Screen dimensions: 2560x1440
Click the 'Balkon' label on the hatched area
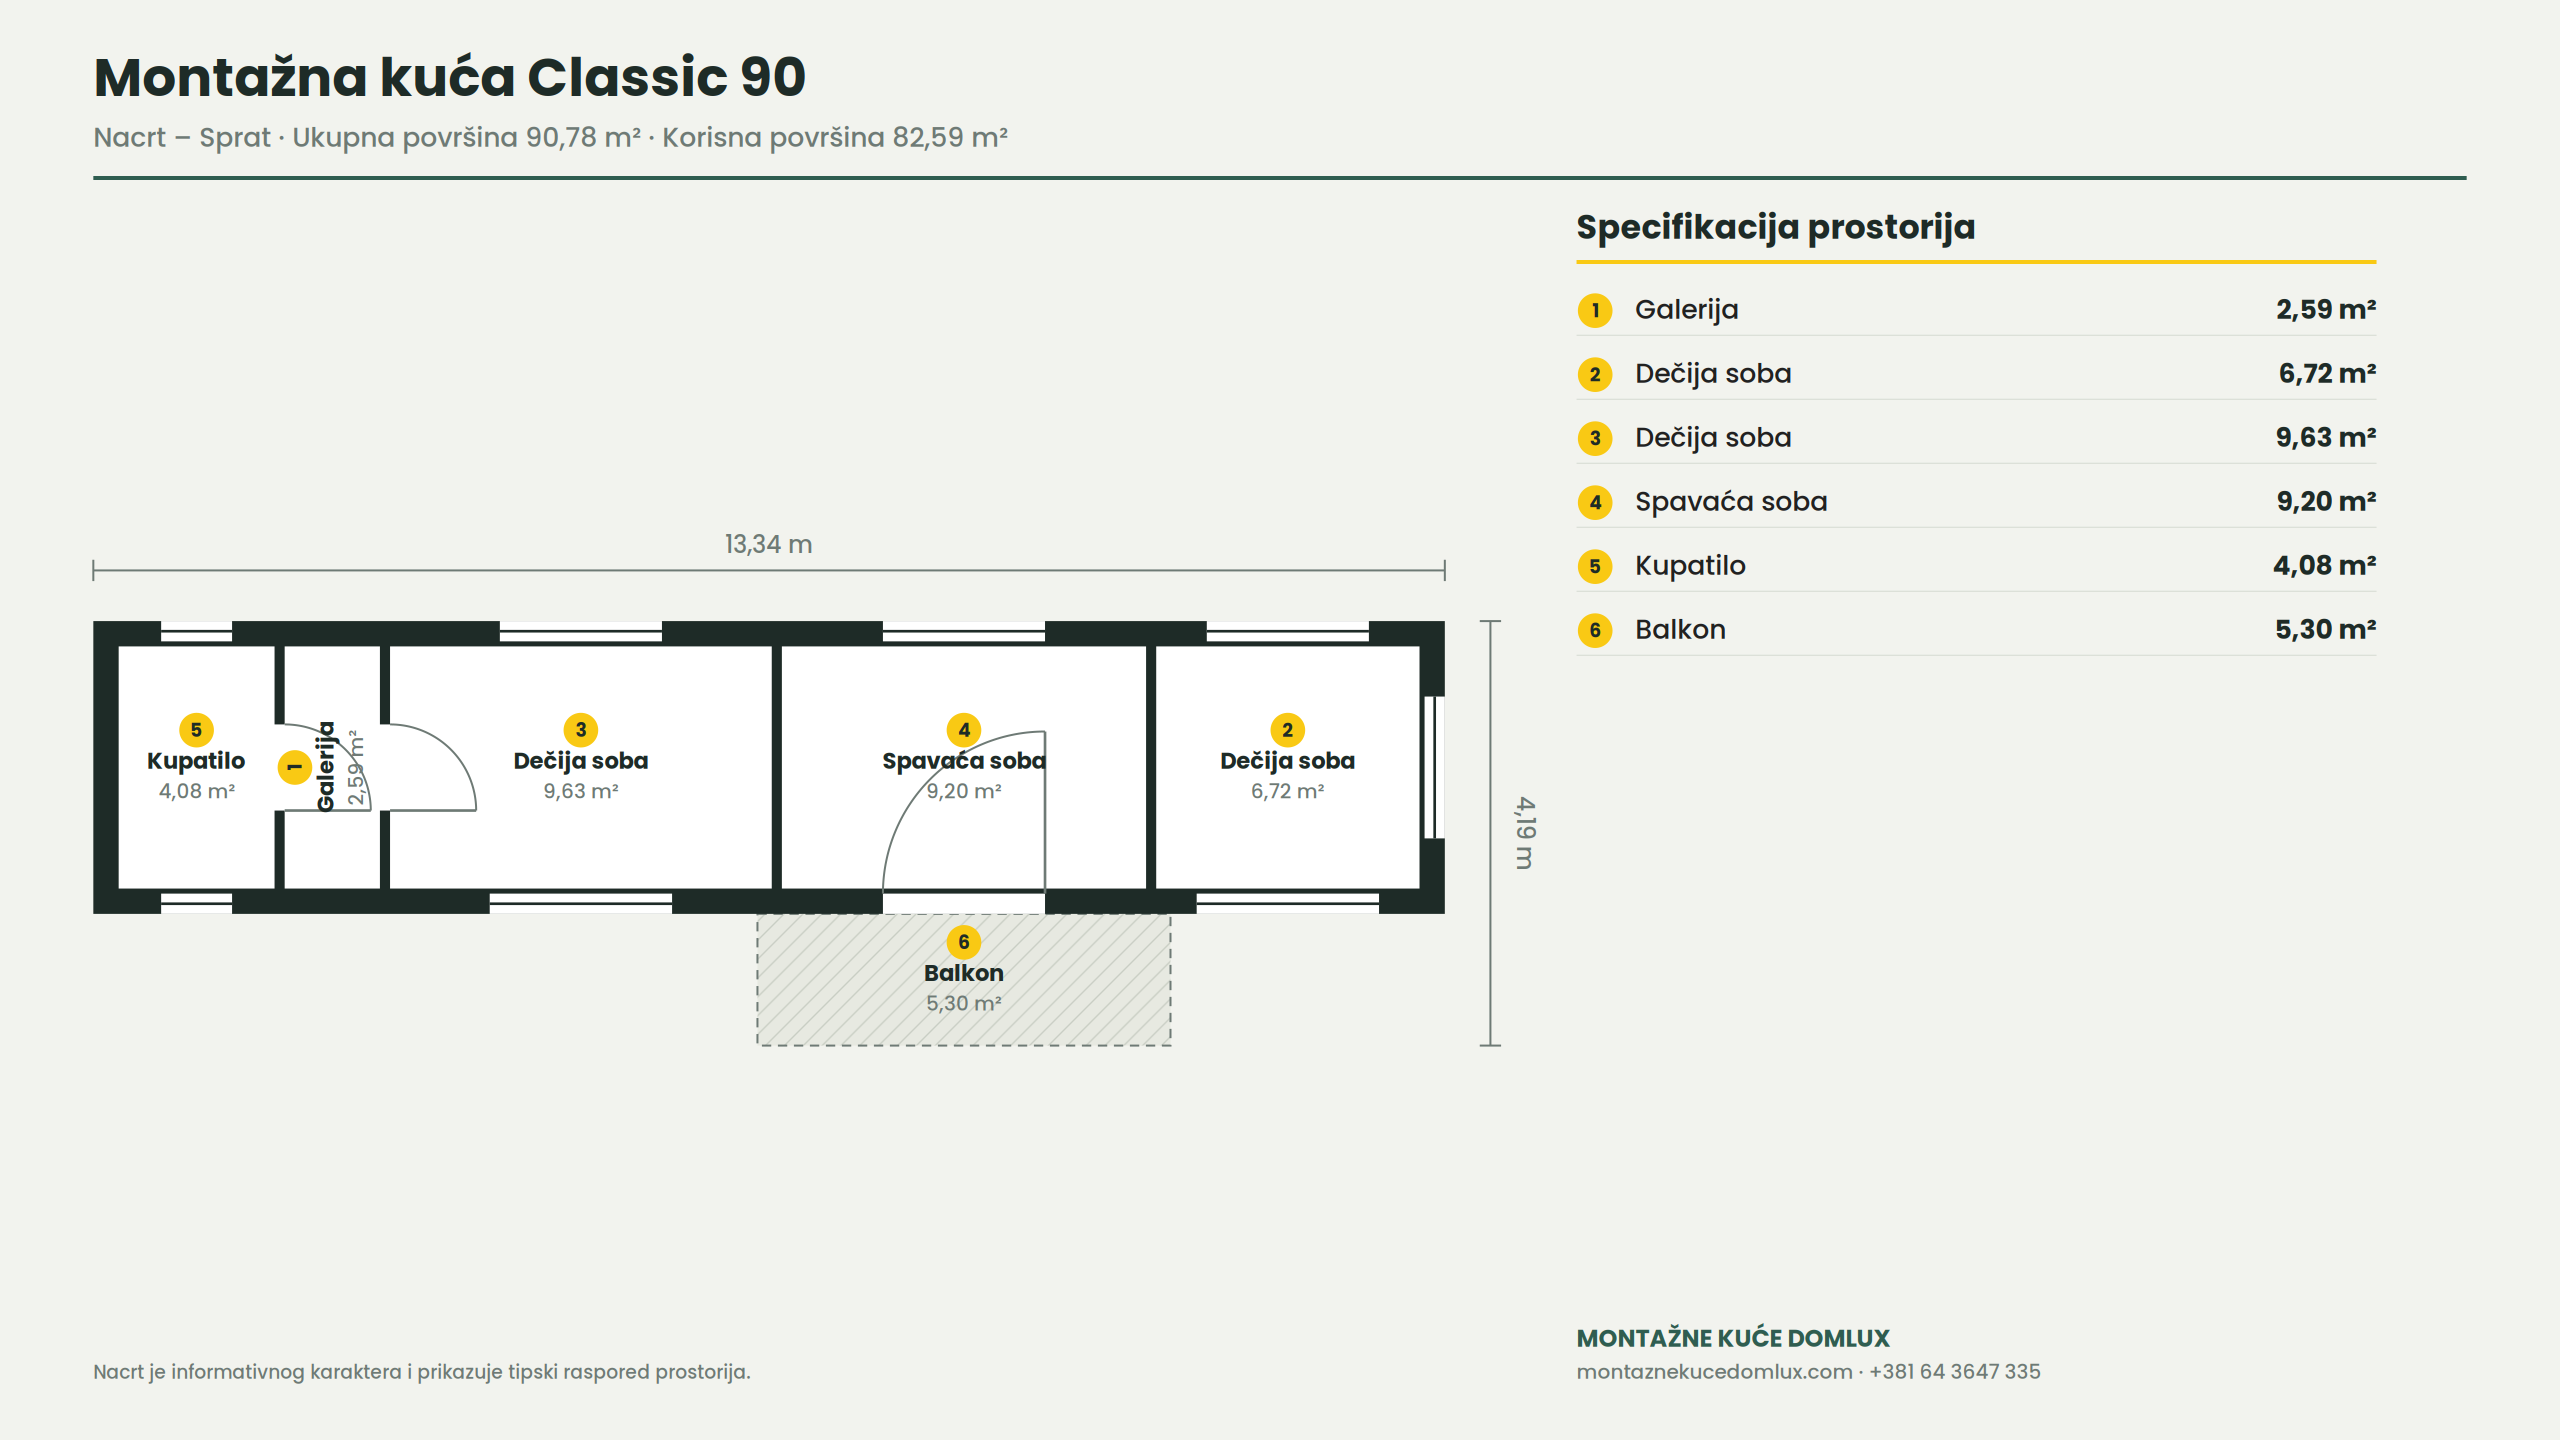(964, 973)
